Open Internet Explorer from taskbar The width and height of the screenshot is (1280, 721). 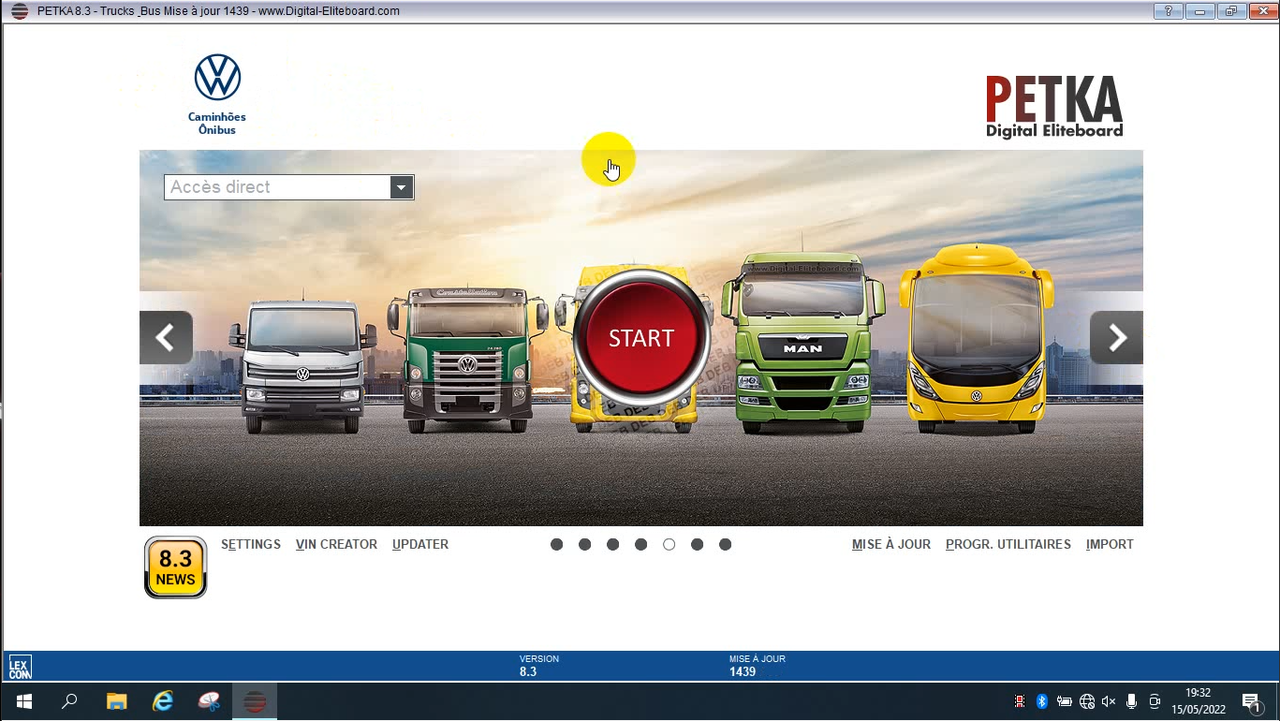tap(162, 702)
